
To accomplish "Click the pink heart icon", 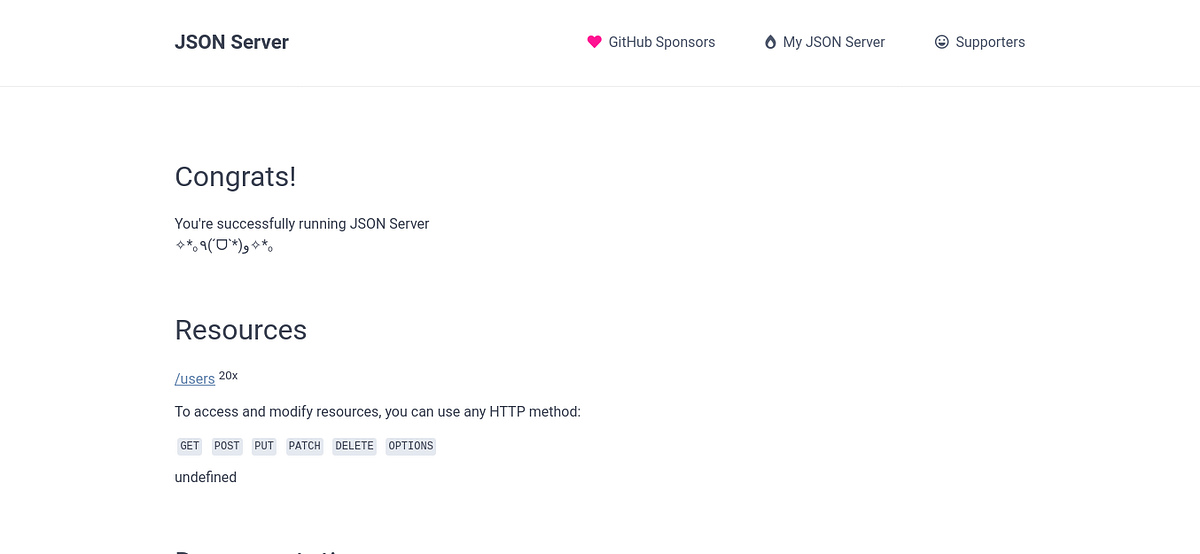I will tap(594, 42).
